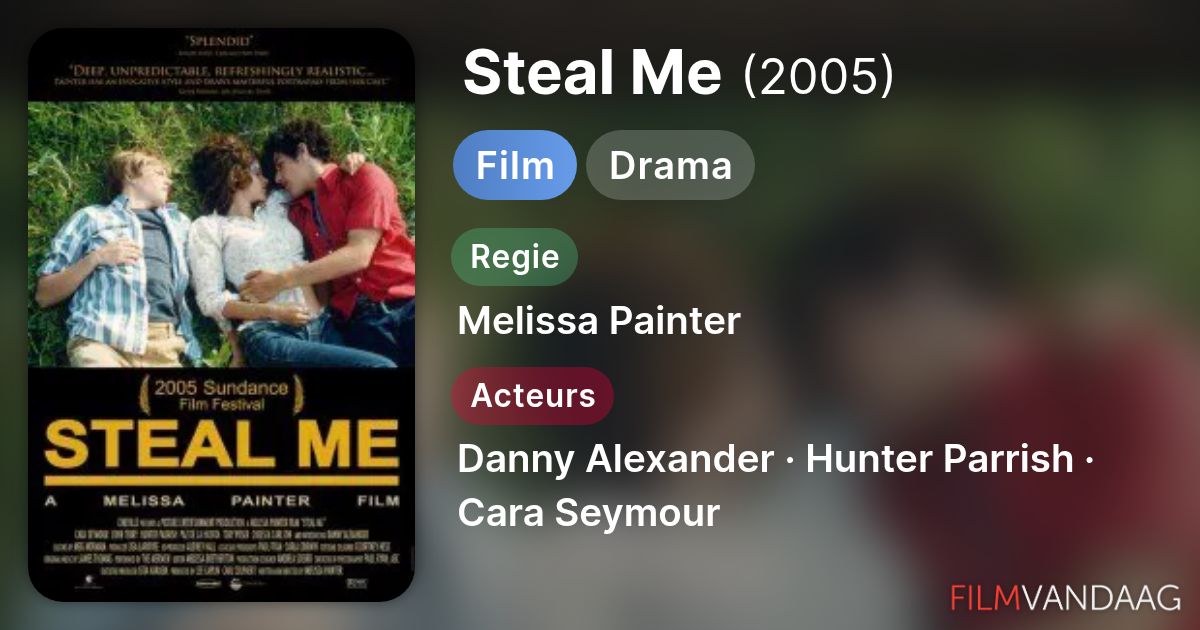This screenshot has height=630, width=1200.
Task: Click the Steal Me title heading
Action: (x=592, y=73)
